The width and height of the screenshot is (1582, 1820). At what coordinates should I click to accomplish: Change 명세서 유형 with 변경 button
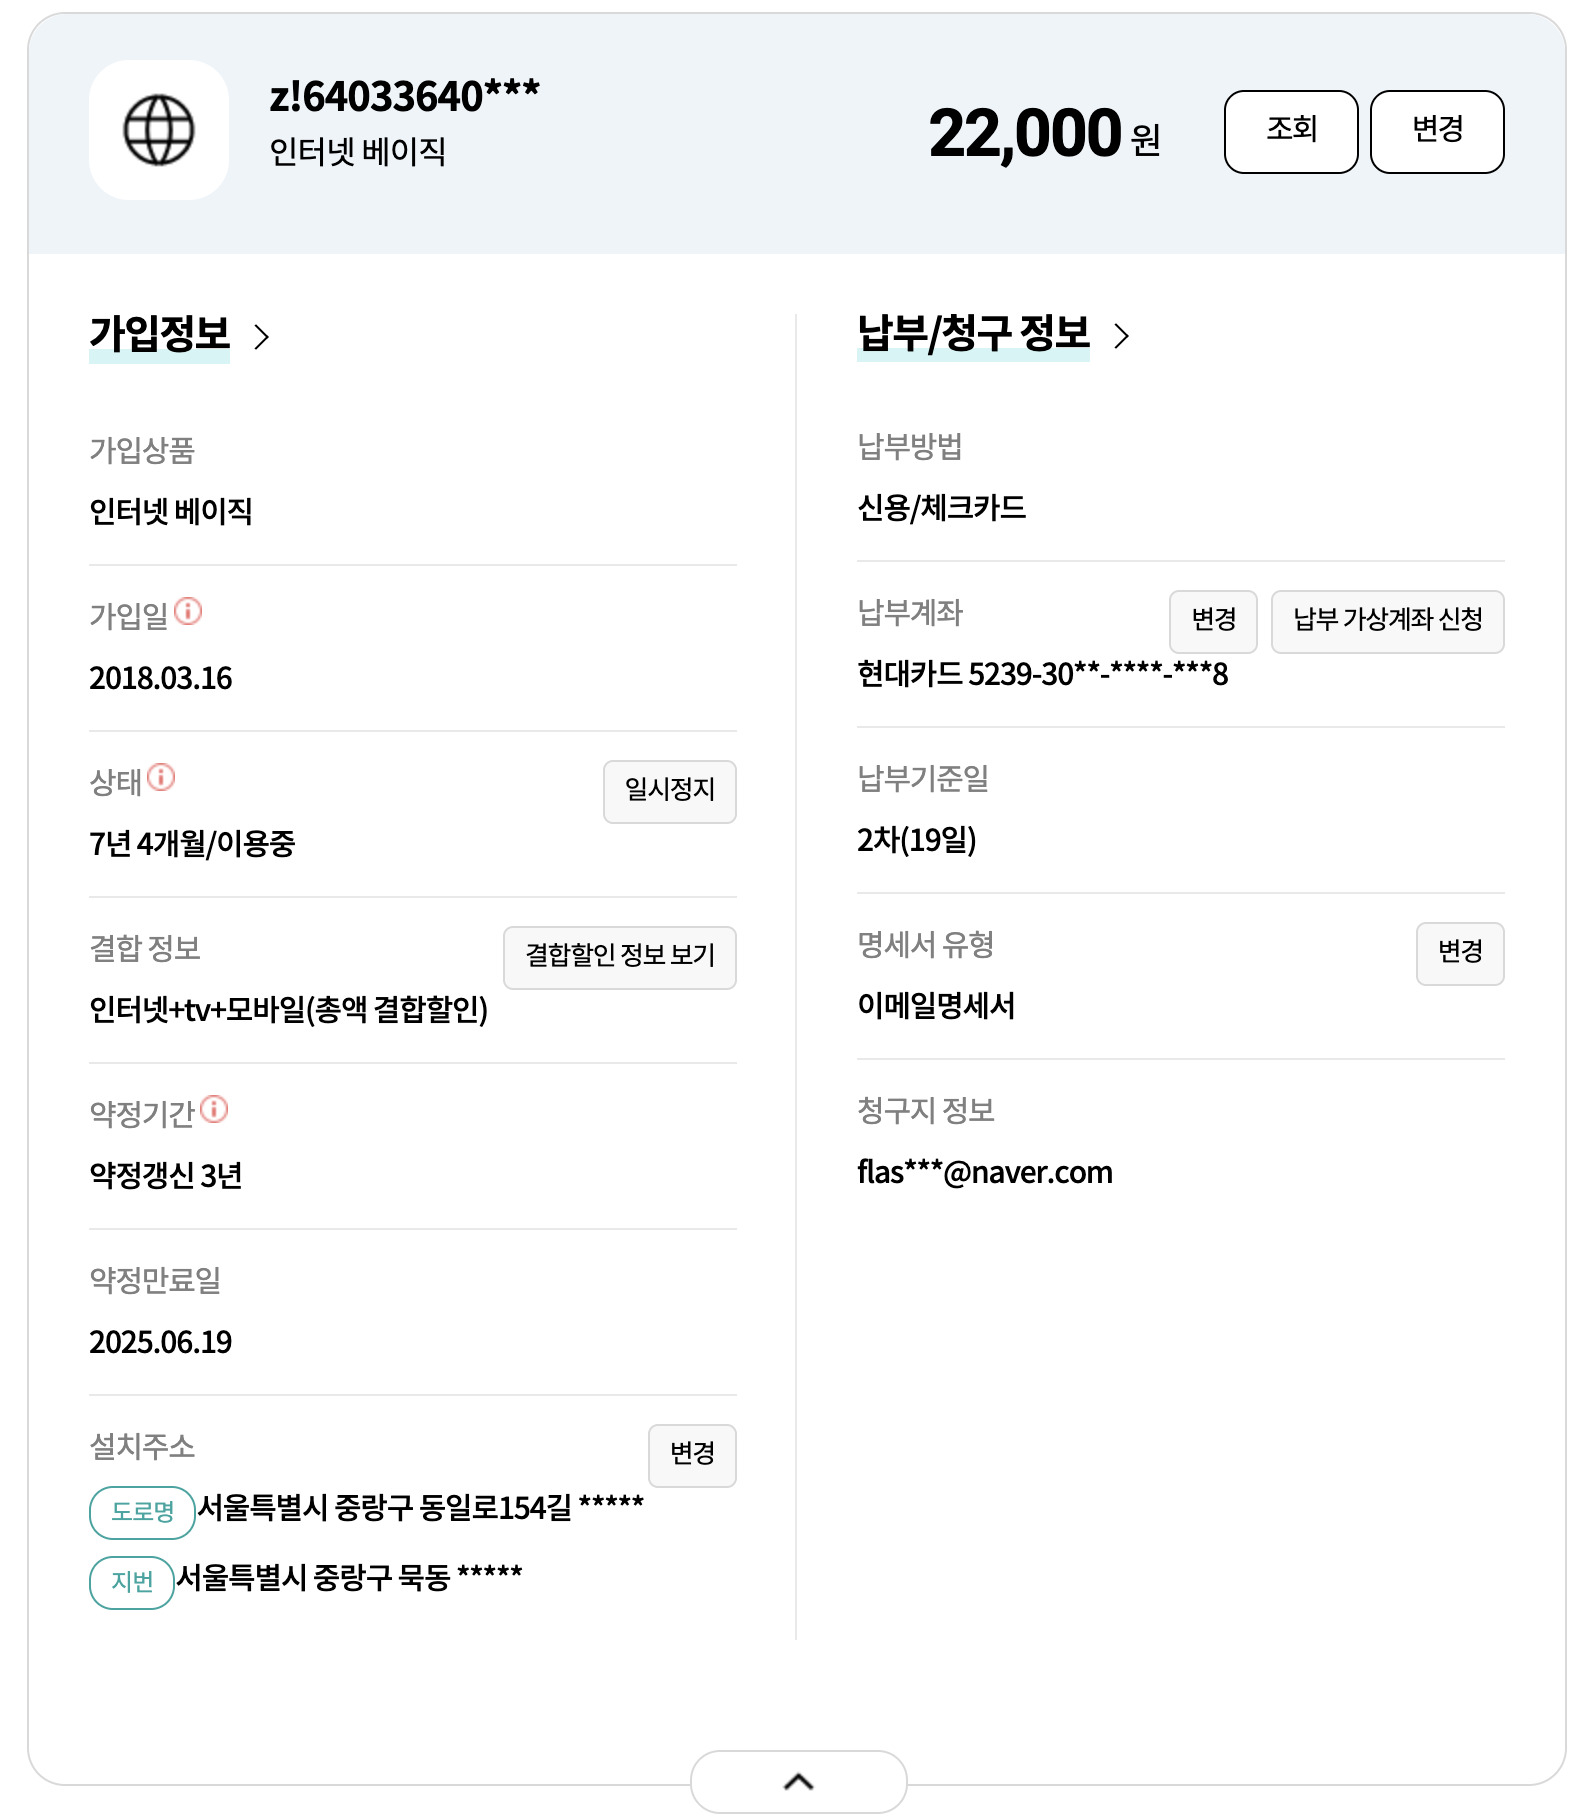(1460, 953)
